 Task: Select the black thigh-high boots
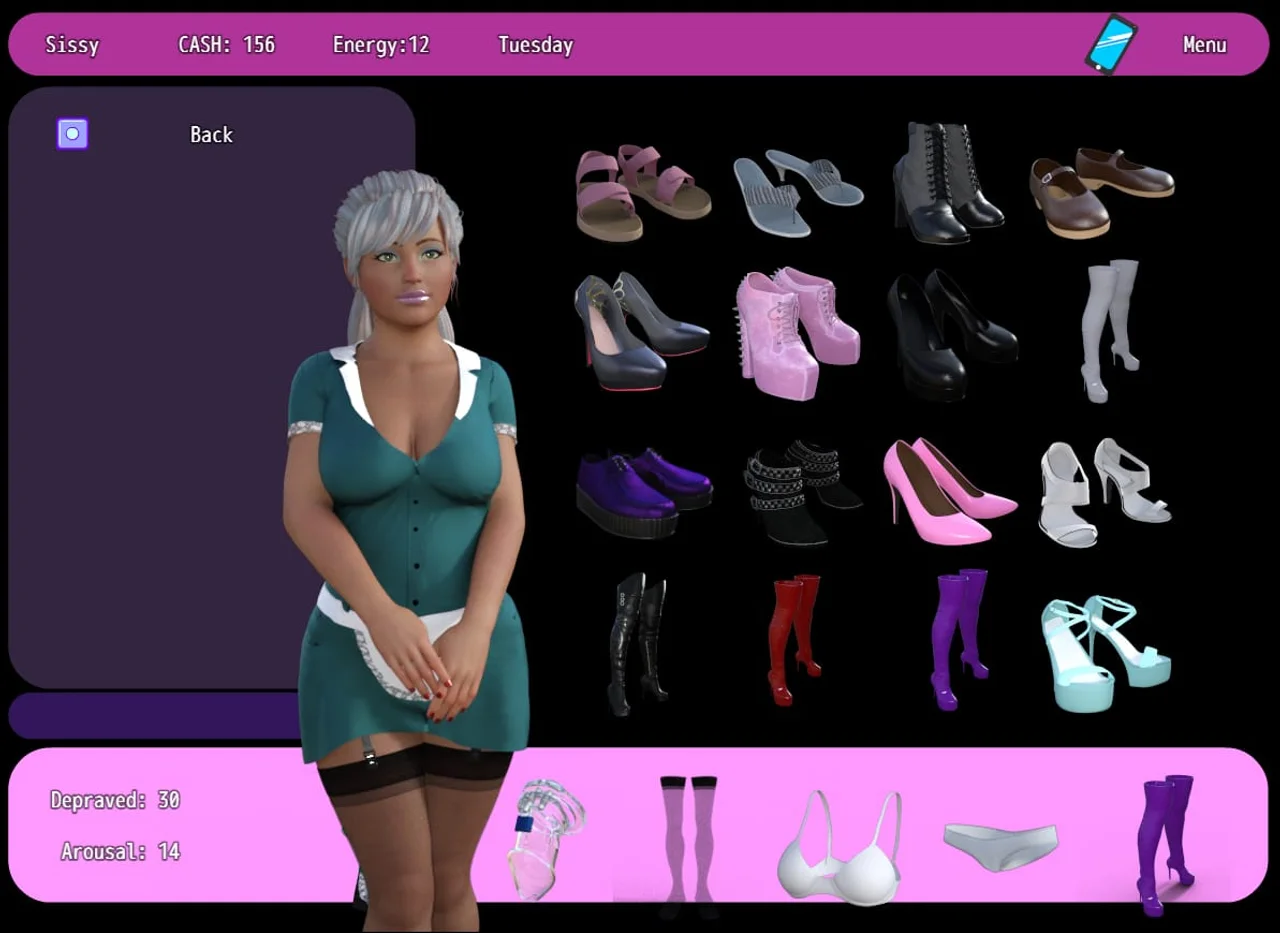coord(637,643)
